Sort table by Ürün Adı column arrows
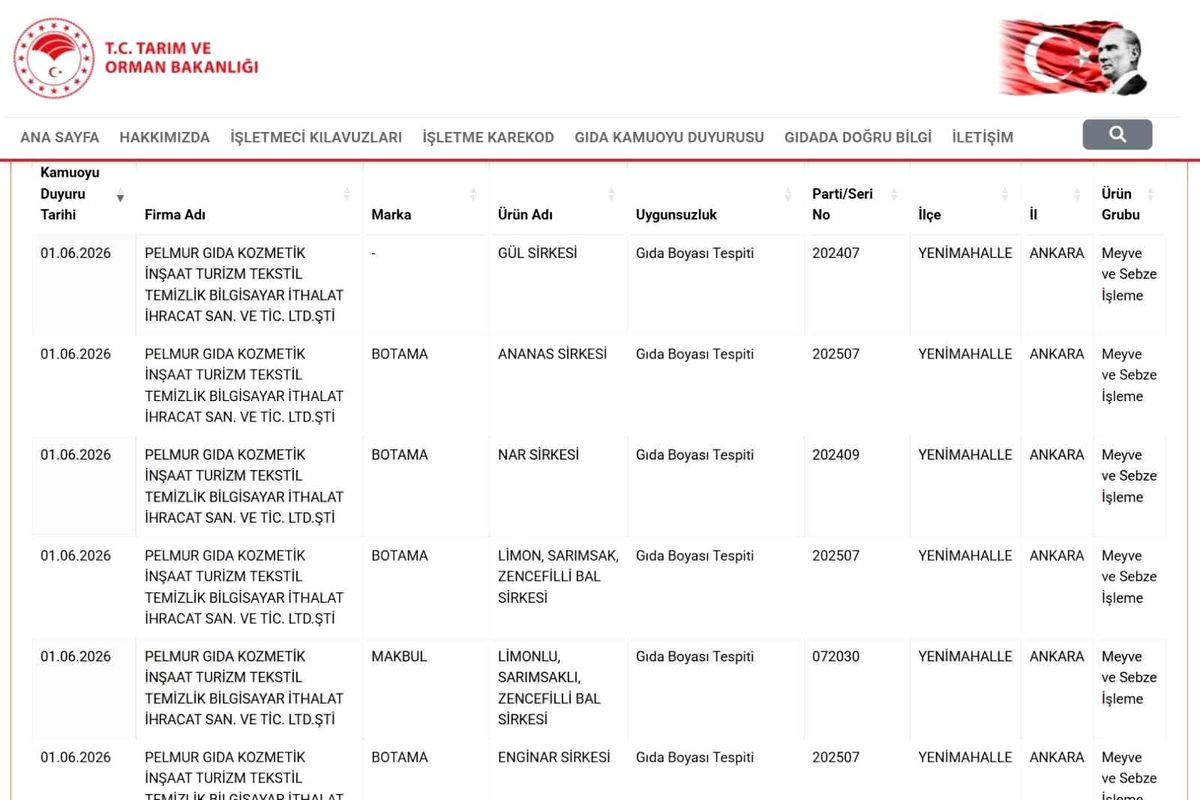The image size is (1200, 800). coord(611,194)
